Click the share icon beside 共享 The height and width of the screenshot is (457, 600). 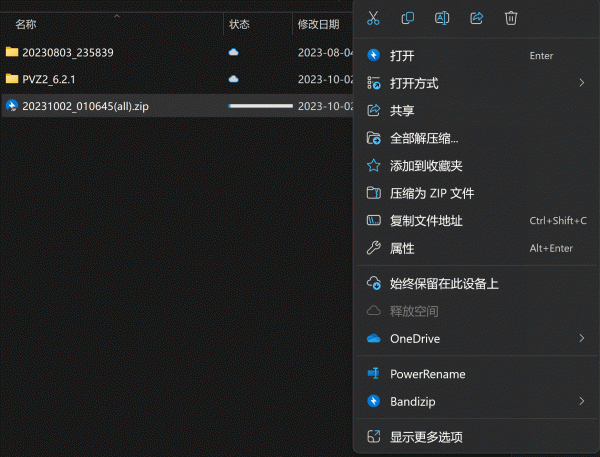click(x=373, y=110)
